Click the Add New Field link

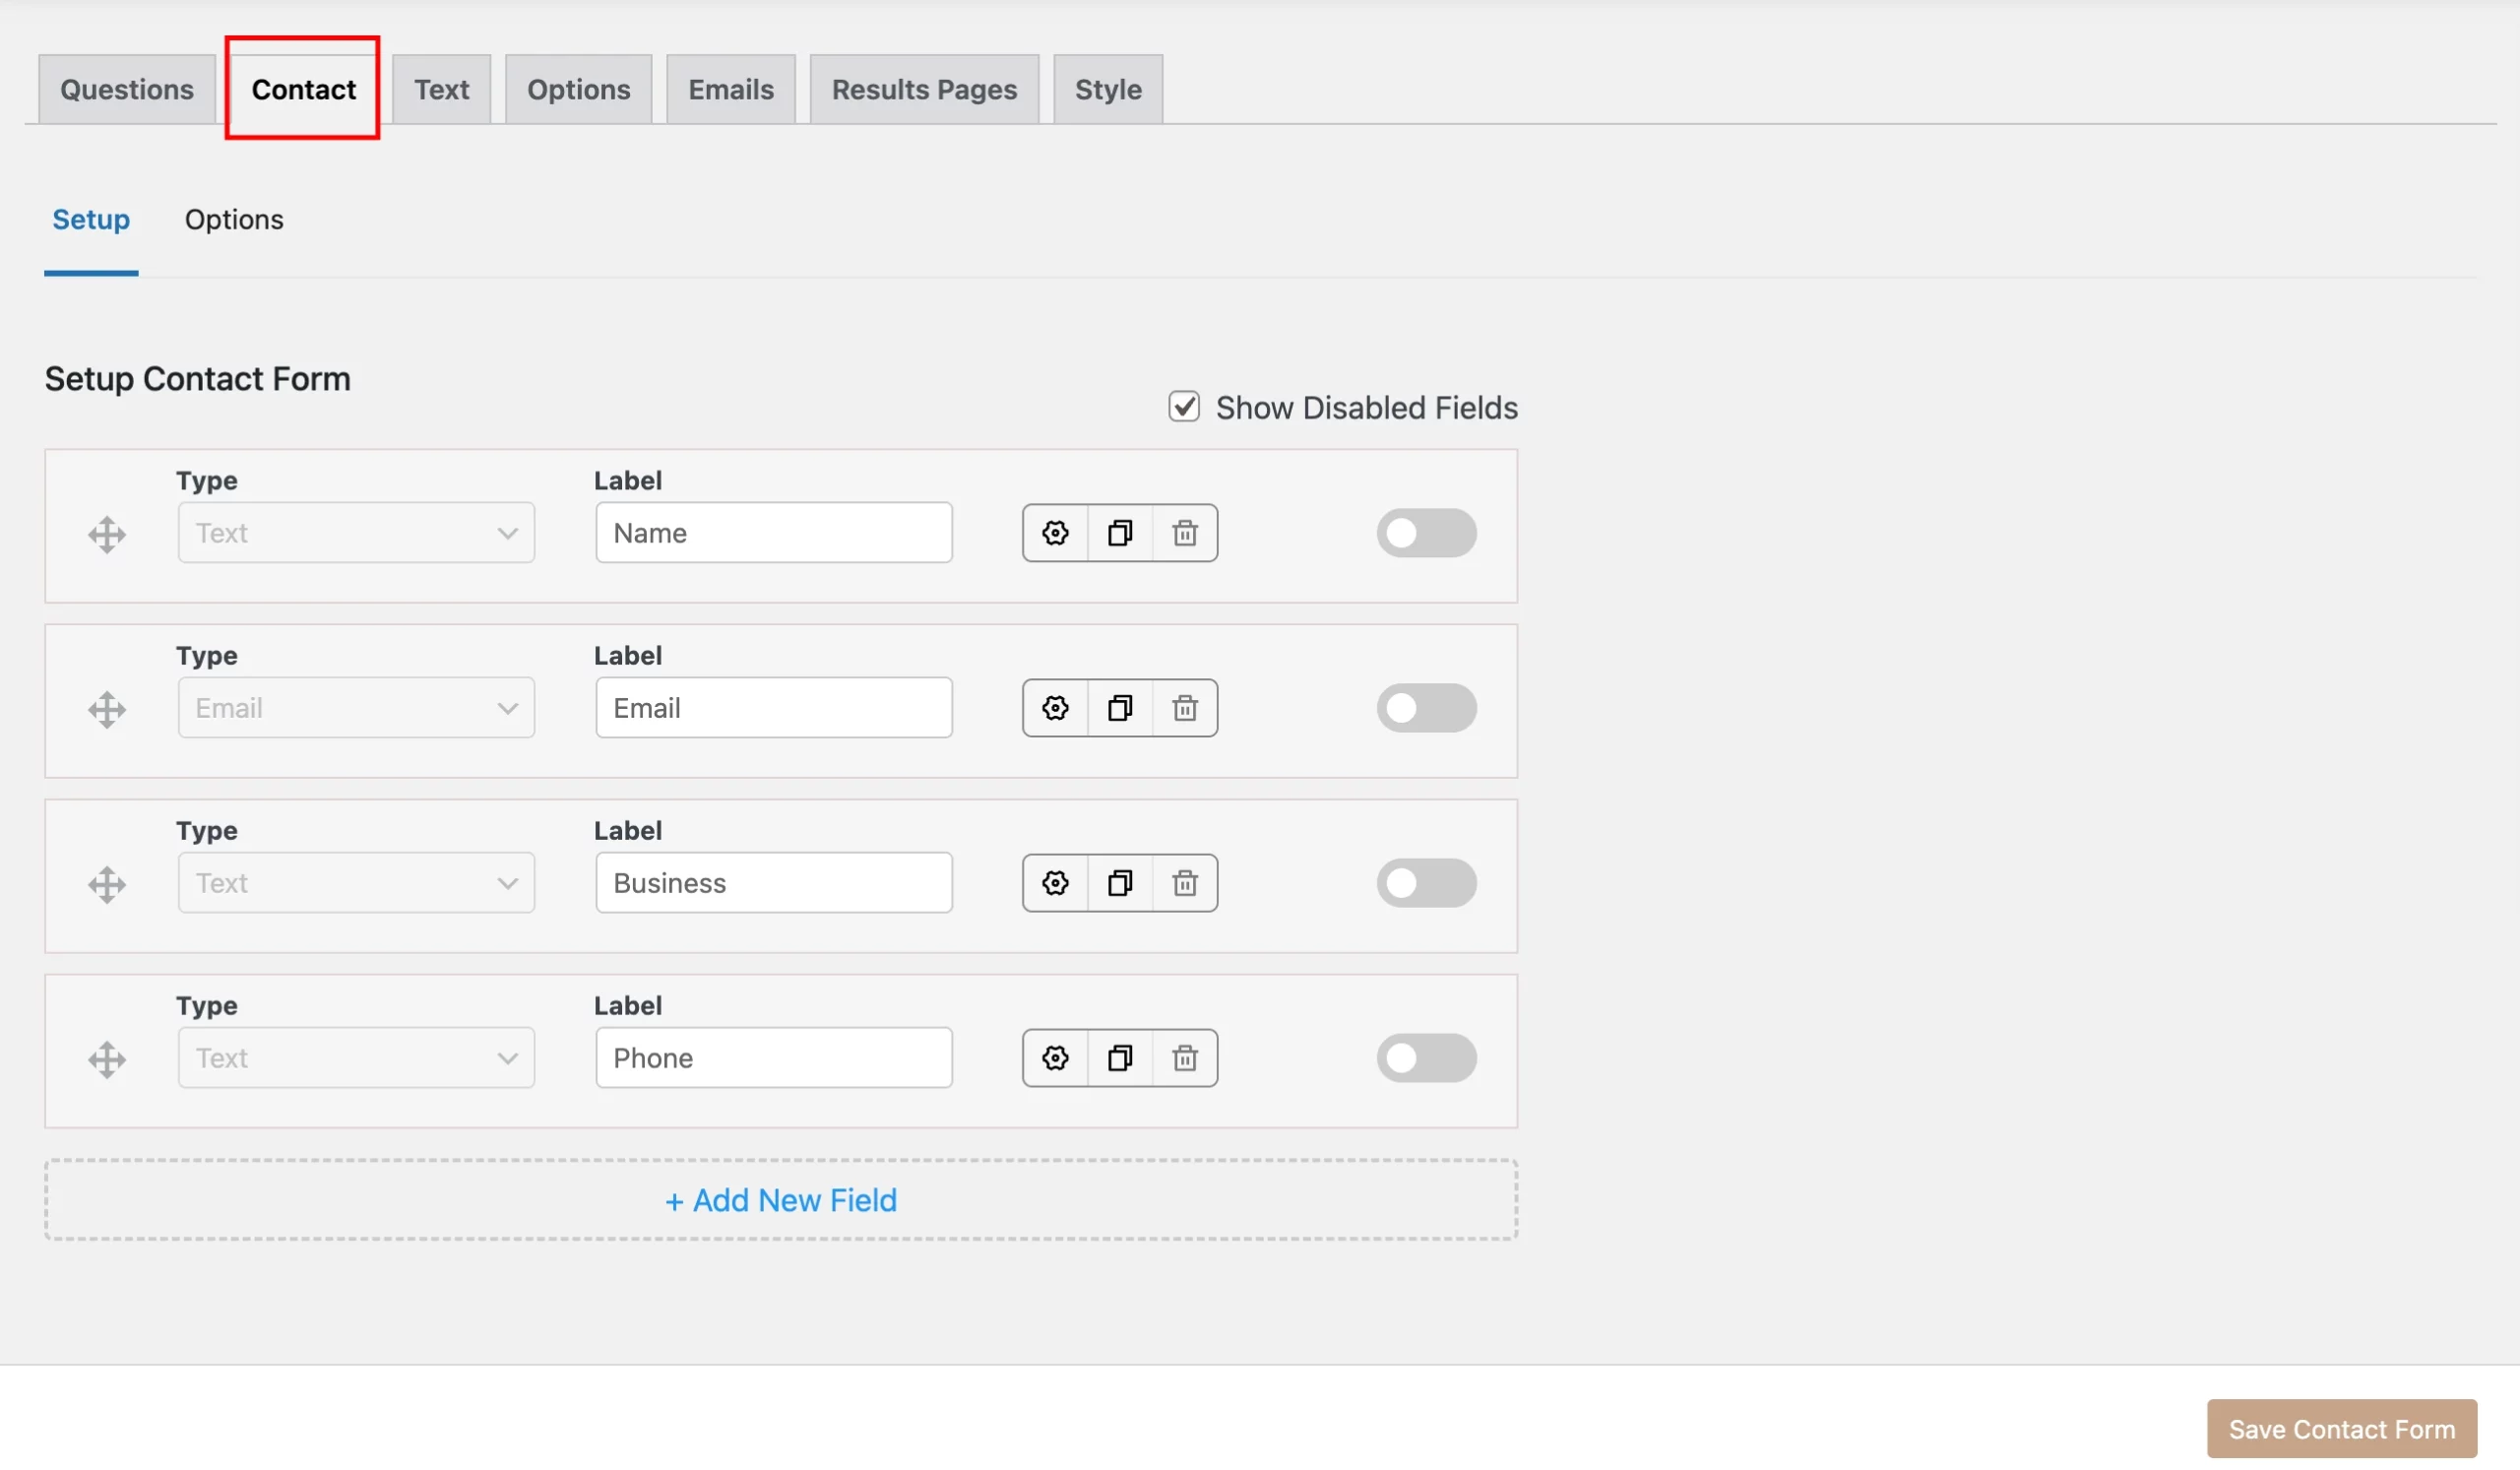pos(781,1200)
